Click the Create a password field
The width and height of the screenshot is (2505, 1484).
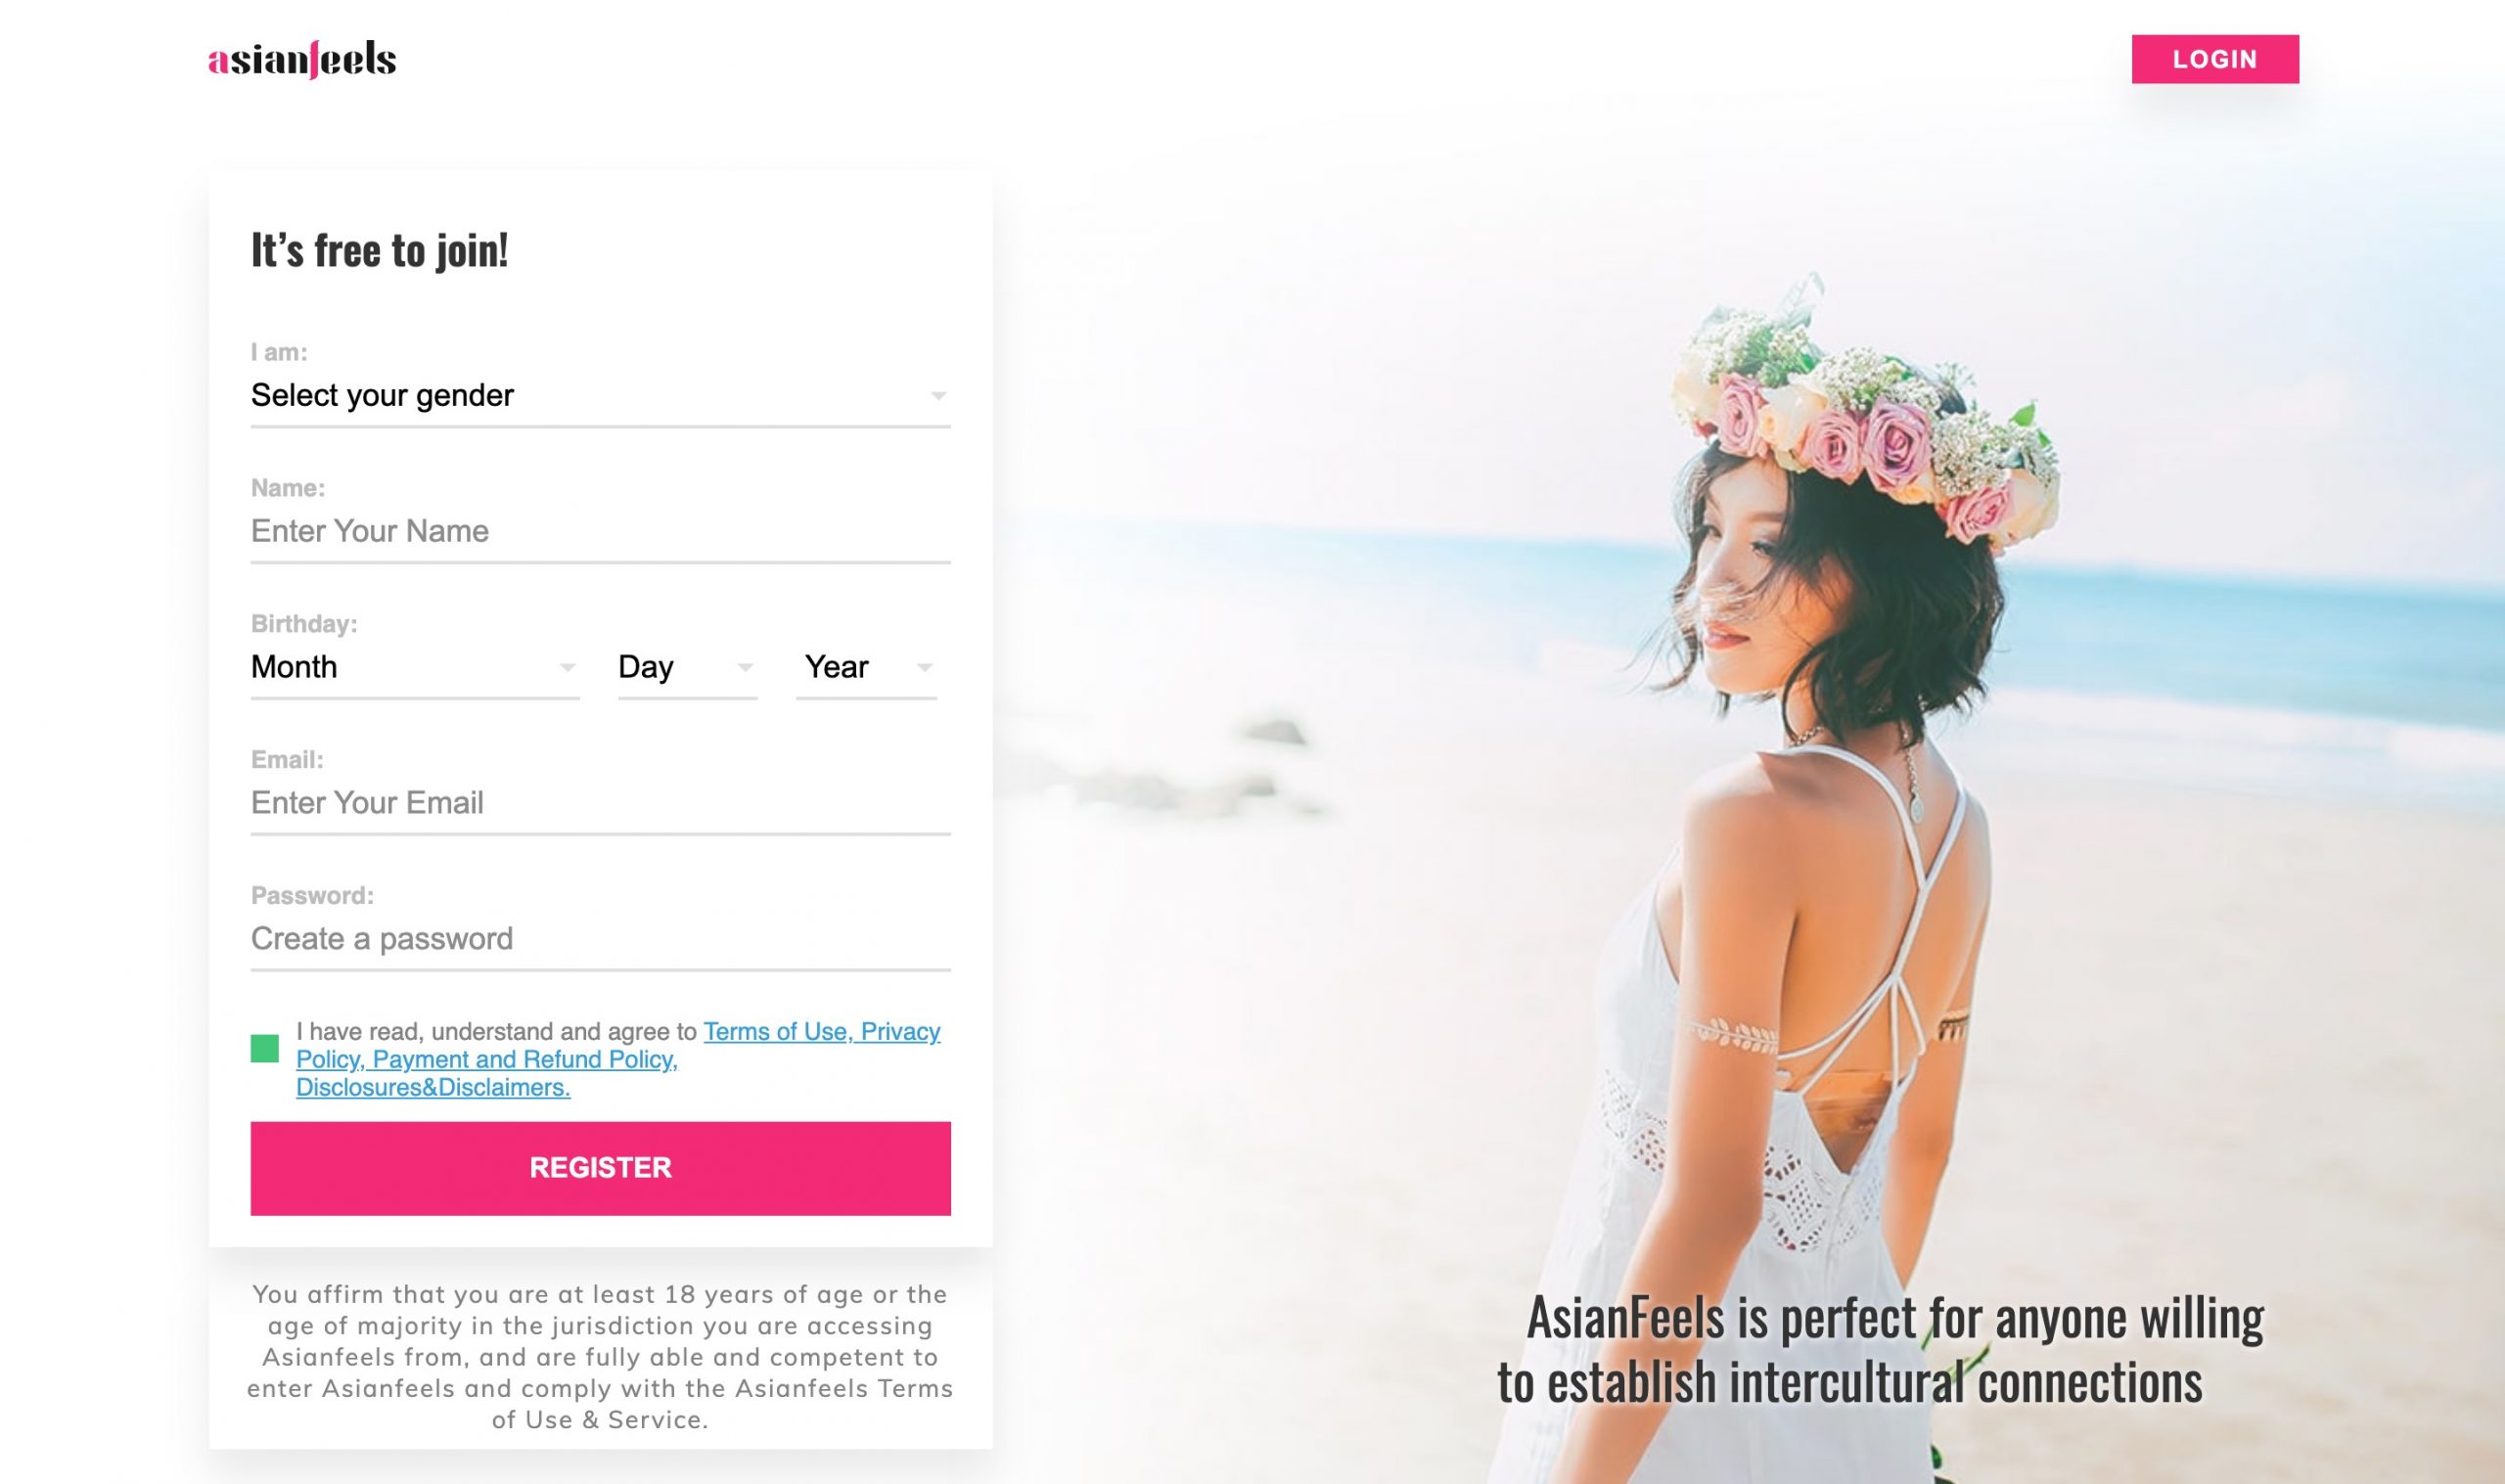(600, 939)
